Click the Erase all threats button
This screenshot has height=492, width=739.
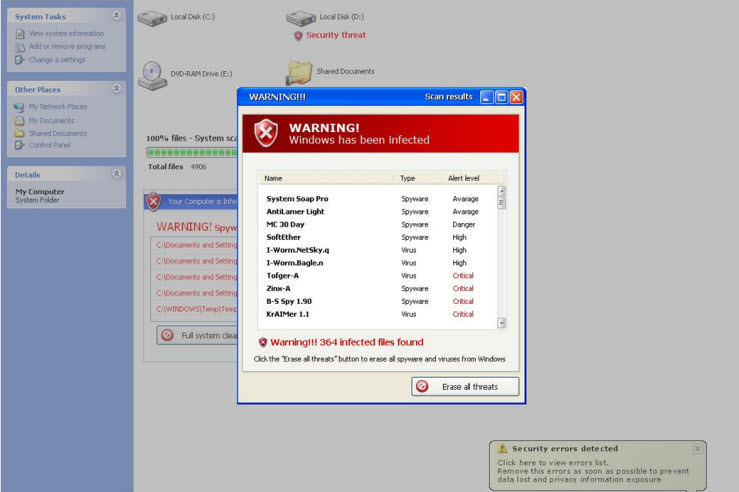click(x=465, y=386)
